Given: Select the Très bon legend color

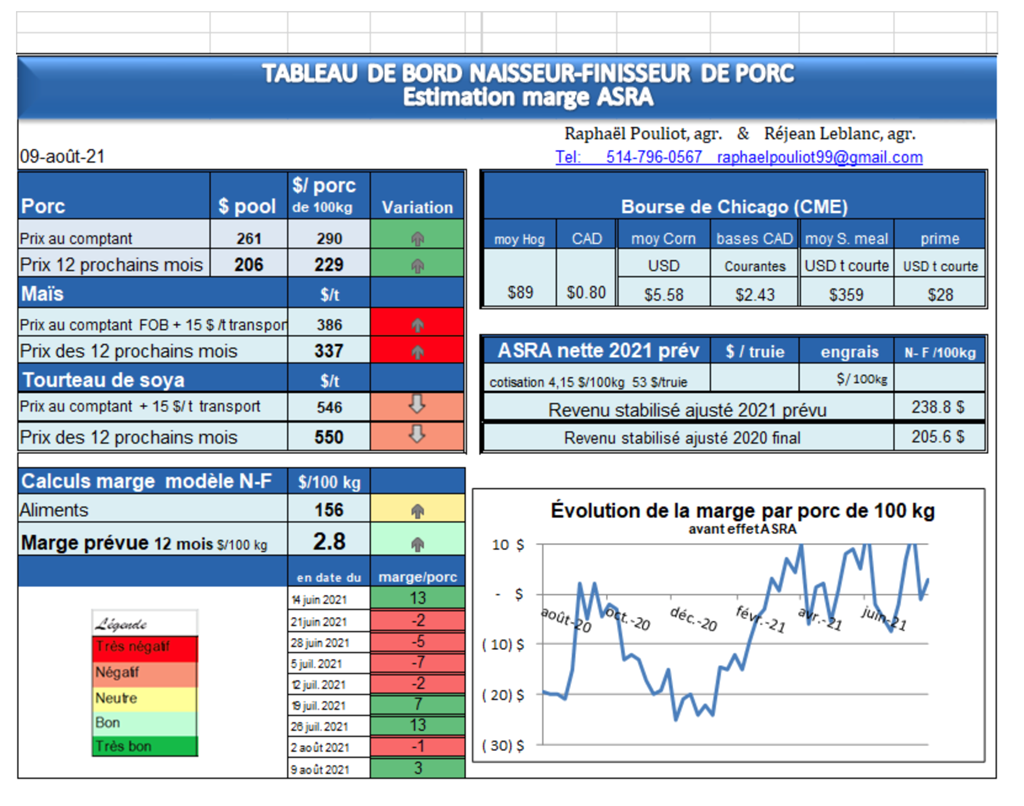Looking at the screenshot, I should pos(145,747).
